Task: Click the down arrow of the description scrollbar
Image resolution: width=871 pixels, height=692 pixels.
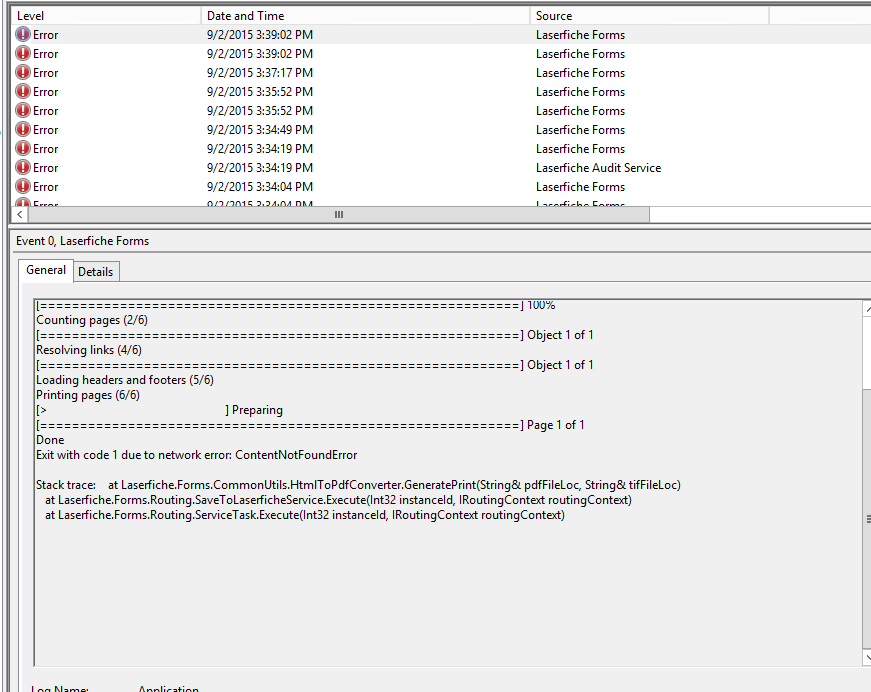Action: pyautogui.click(x=866, y=658)
